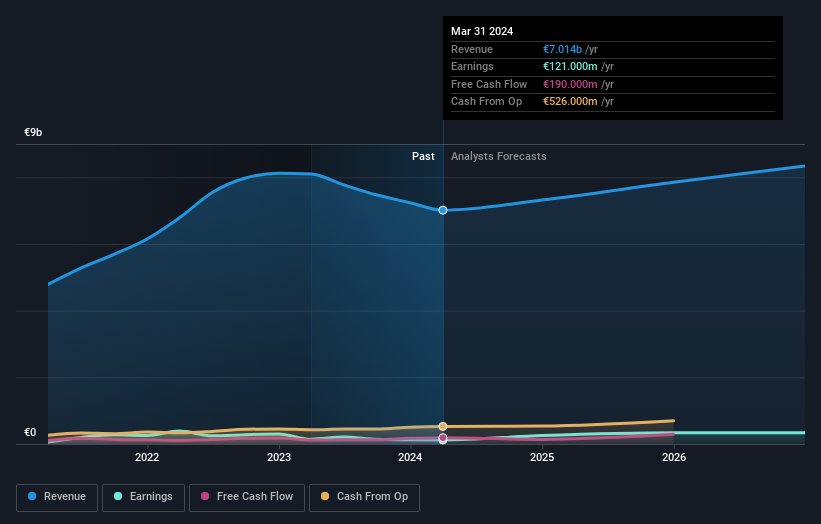Click the €7.014b revenue value
Viewport: 821px width, 524px height.
[562, 49]
